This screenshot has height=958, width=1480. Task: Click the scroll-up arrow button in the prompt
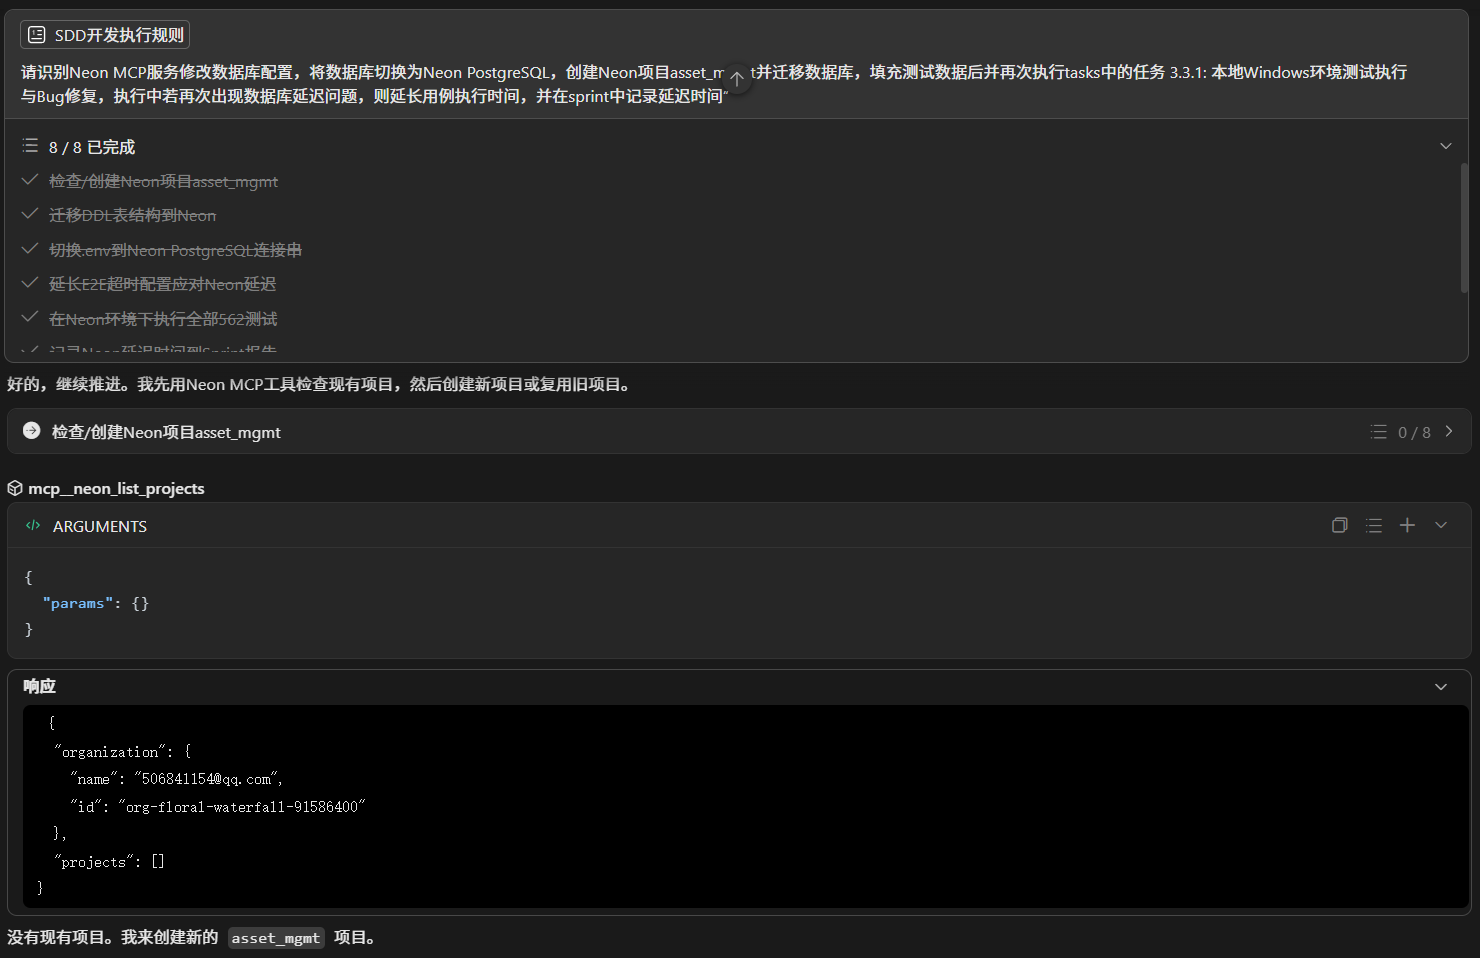(x=737, y=78)
